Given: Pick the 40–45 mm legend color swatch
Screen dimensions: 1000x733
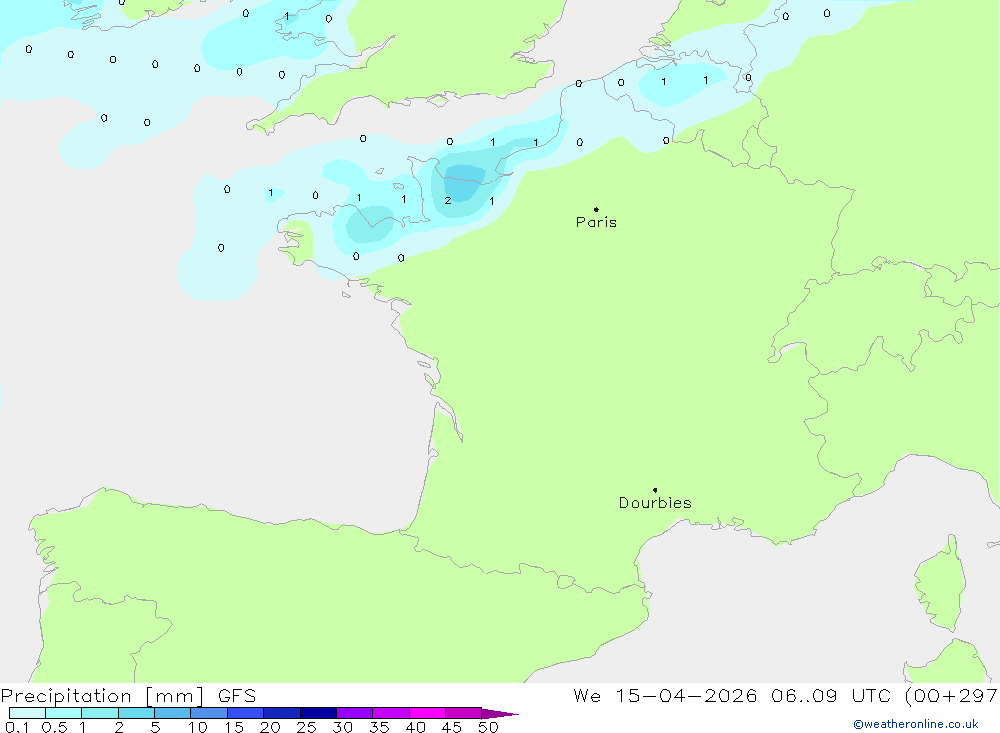Looking at the screenshot, I should pyautogui.click(x=427, y=713).
